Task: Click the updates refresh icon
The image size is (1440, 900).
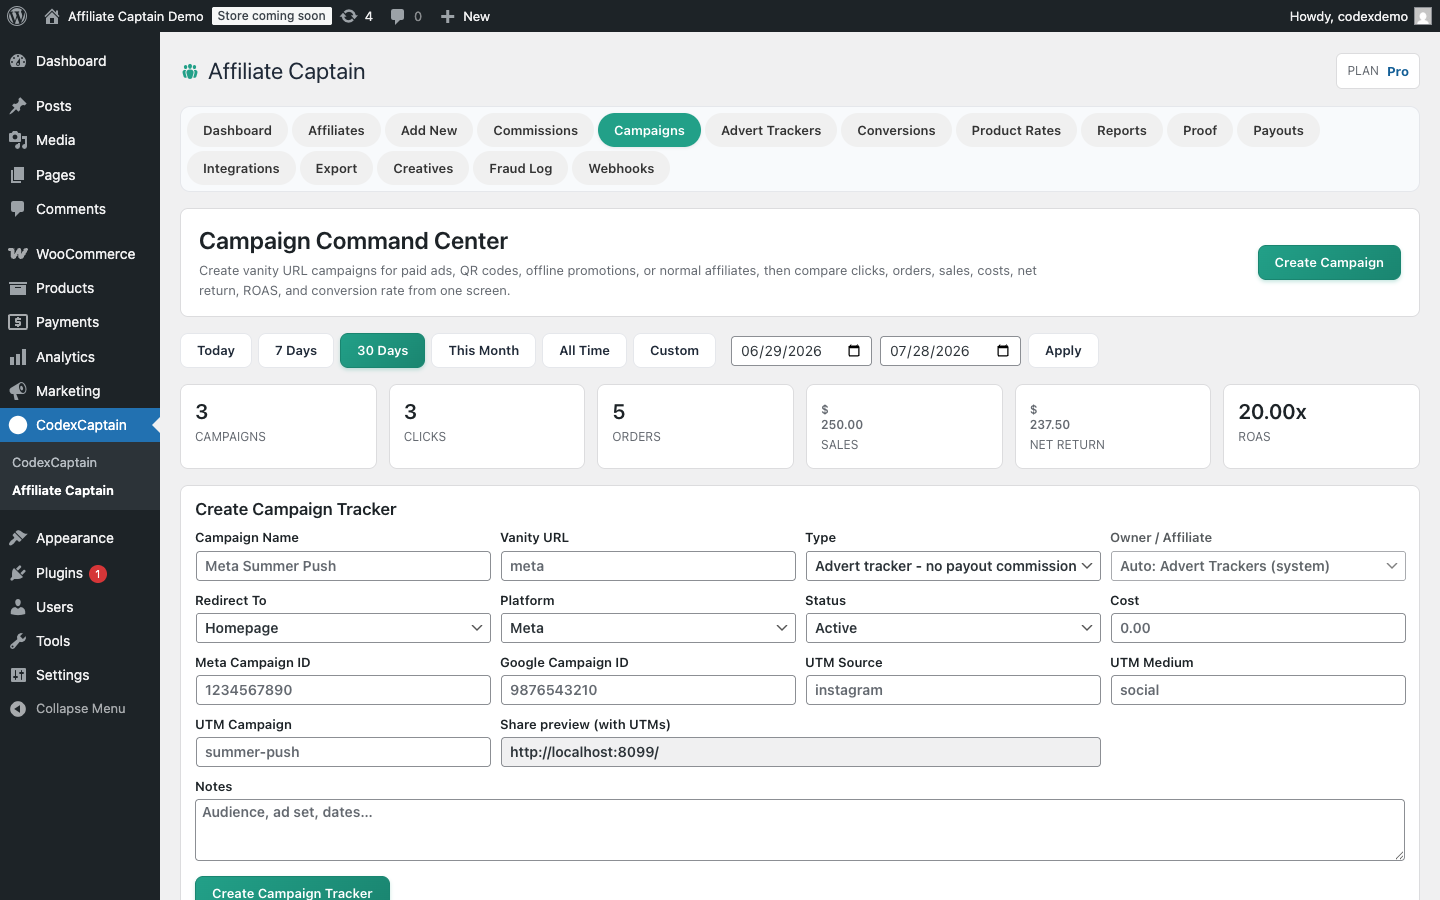Action: pos(348,16)
